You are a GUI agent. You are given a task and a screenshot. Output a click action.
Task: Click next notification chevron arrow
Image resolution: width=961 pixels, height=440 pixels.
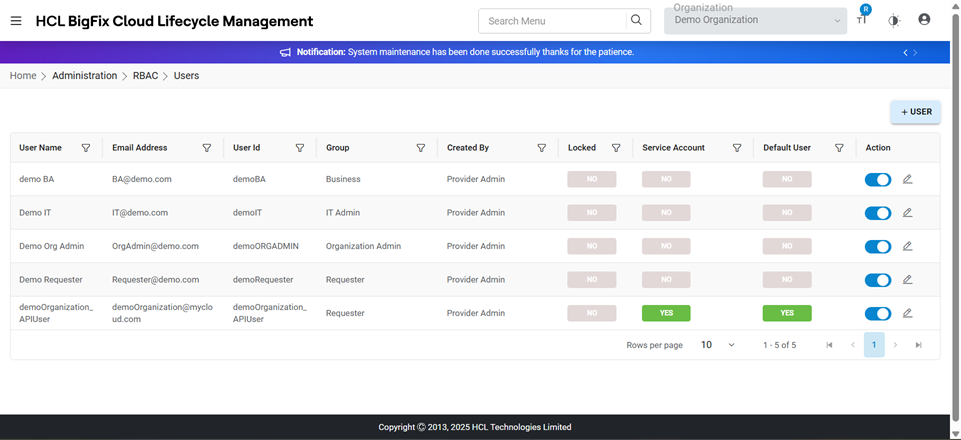point(915,52)
